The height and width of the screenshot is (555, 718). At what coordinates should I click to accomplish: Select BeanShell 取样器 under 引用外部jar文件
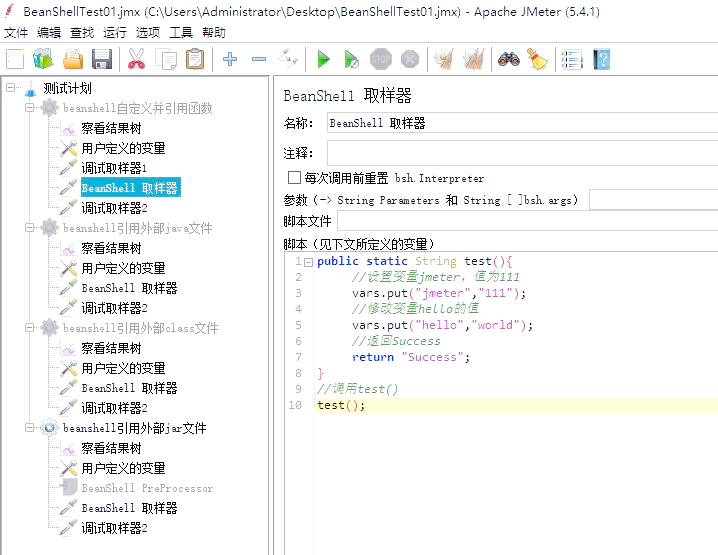coord(130,508)
